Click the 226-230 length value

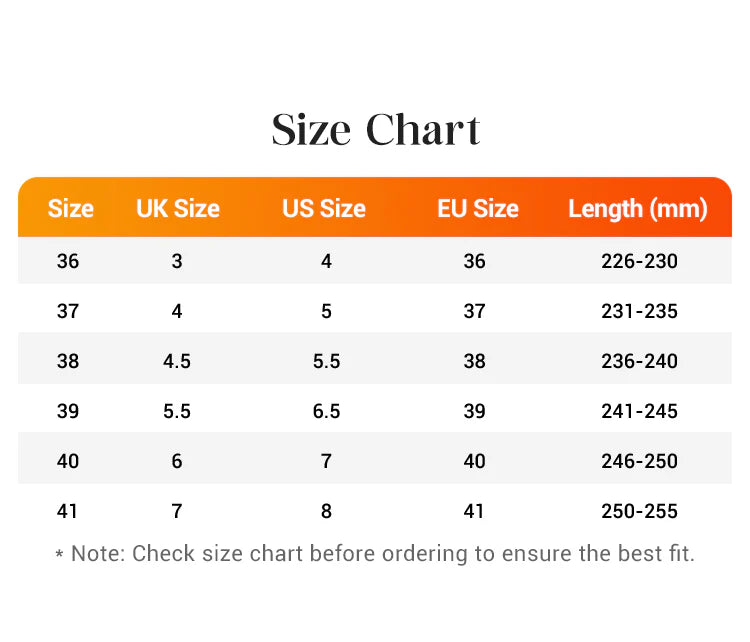tap(640, 261)
